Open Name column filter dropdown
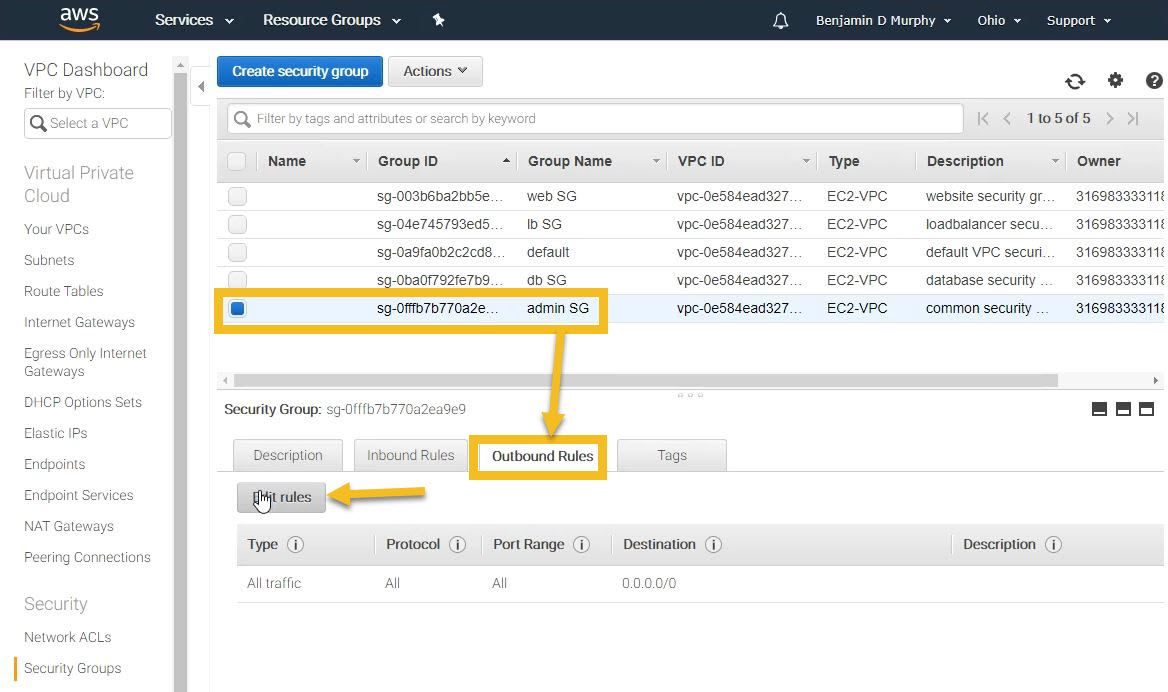Viewport: 1168px width, 692px height. click(356, 162)
